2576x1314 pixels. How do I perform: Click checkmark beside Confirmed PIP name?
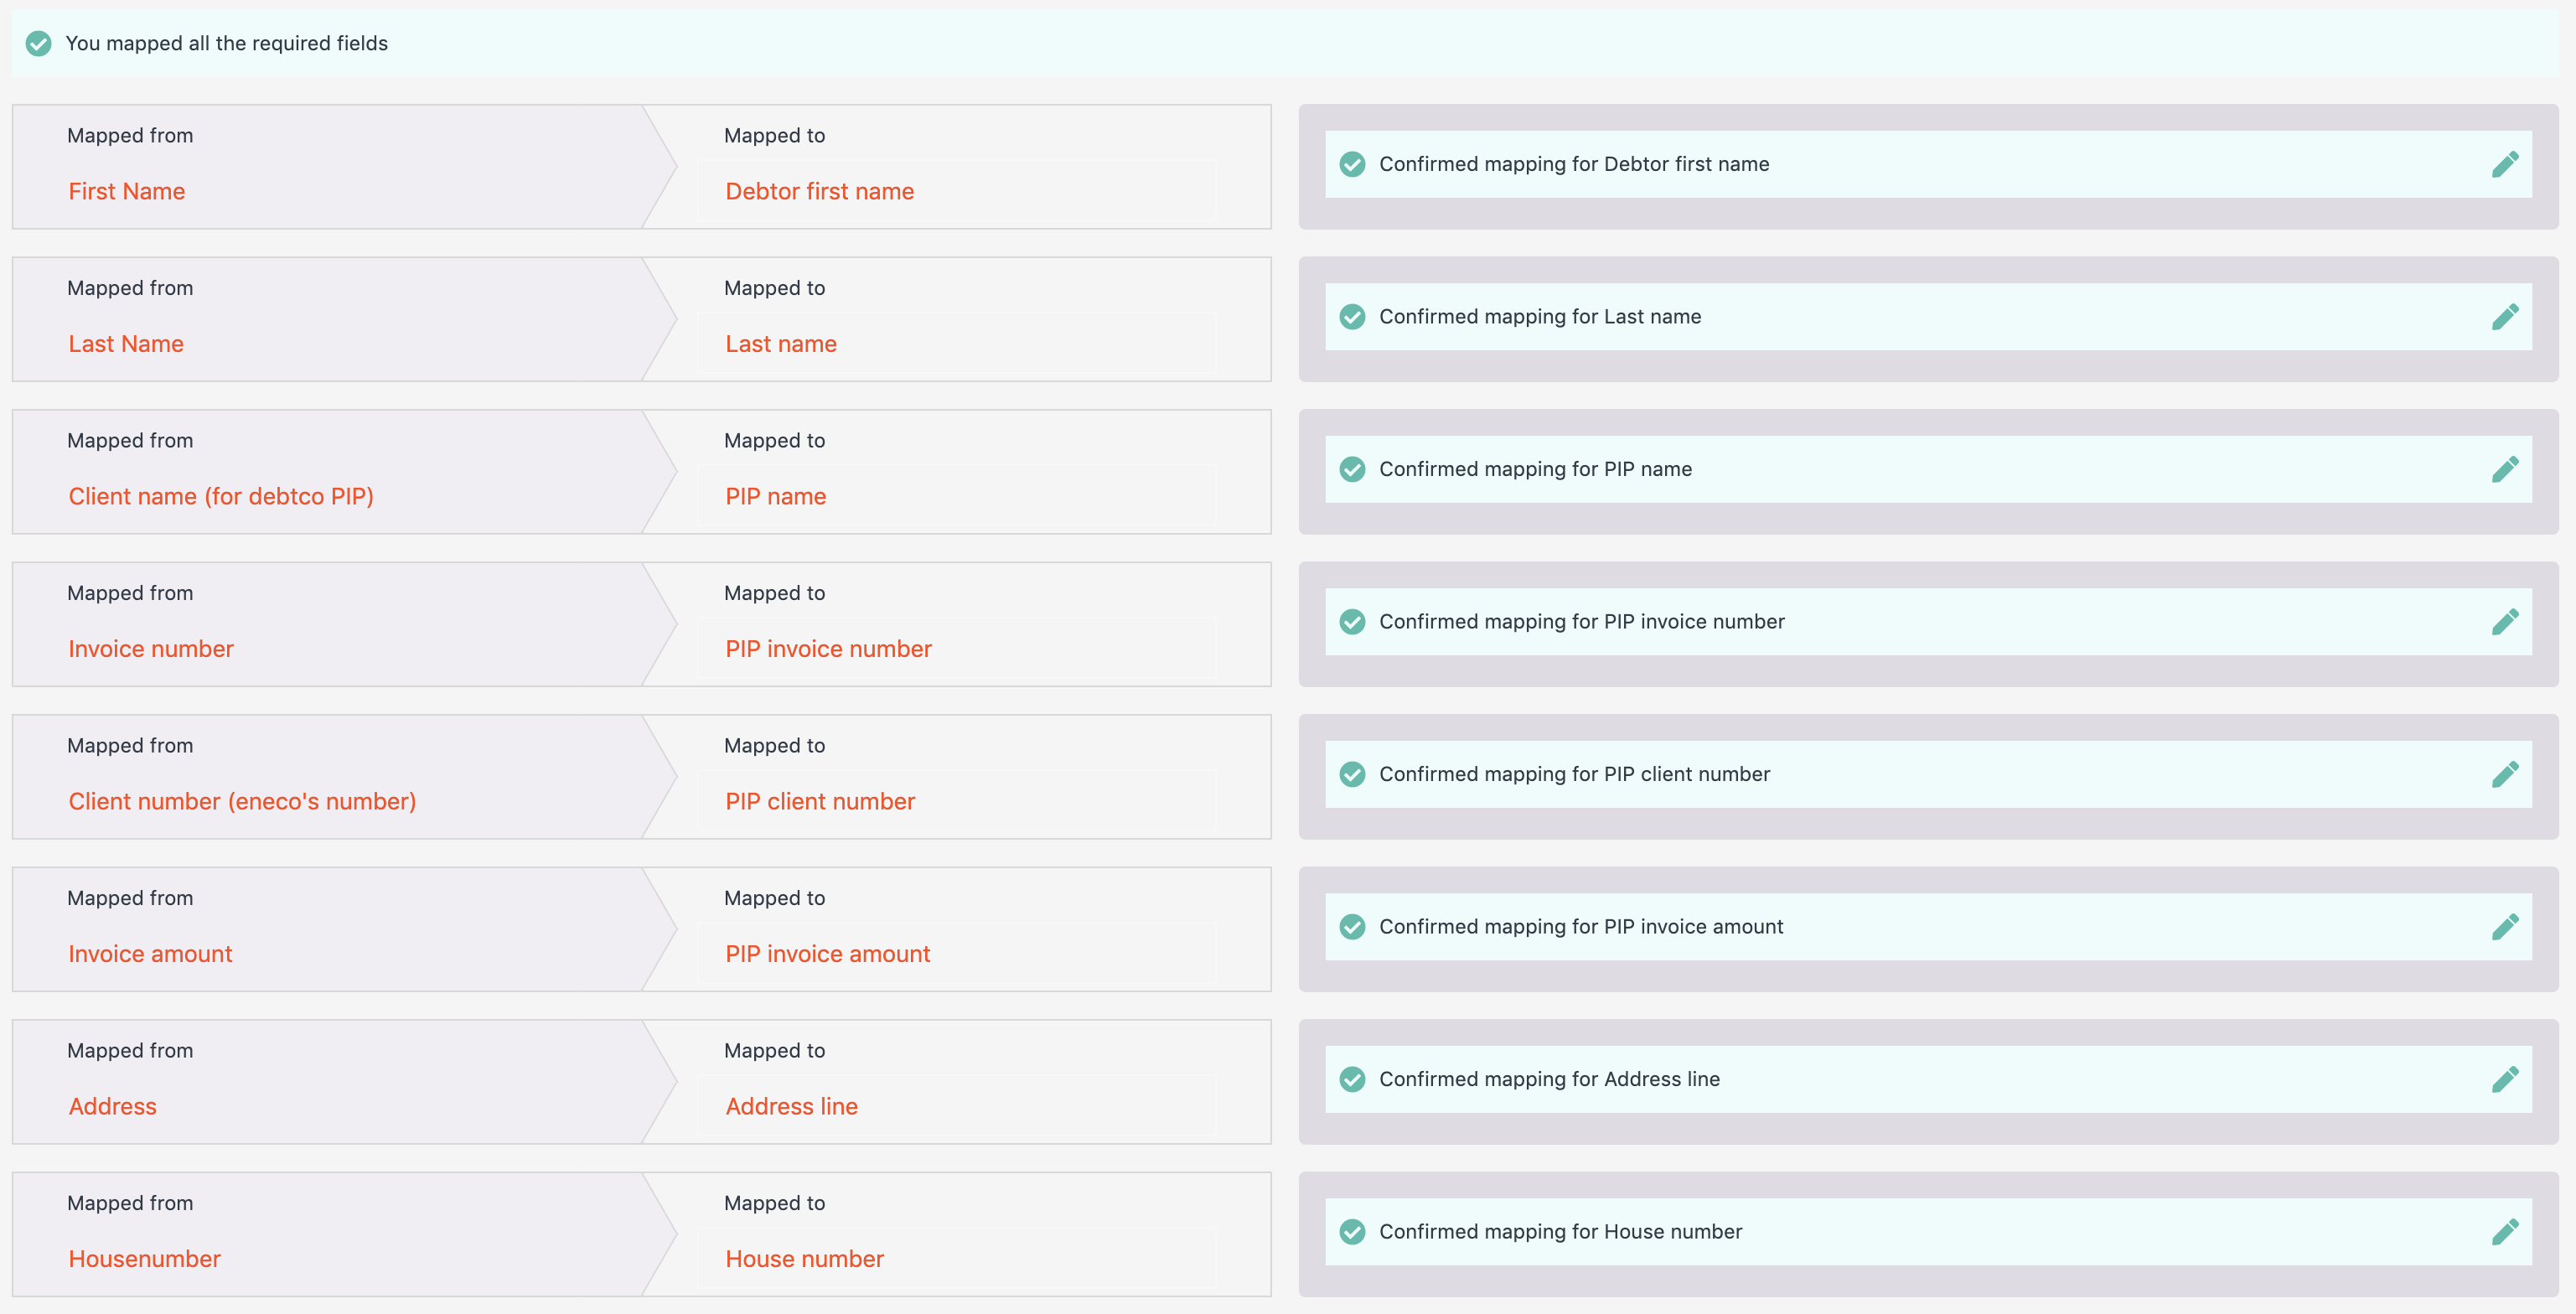[1352, 469]
